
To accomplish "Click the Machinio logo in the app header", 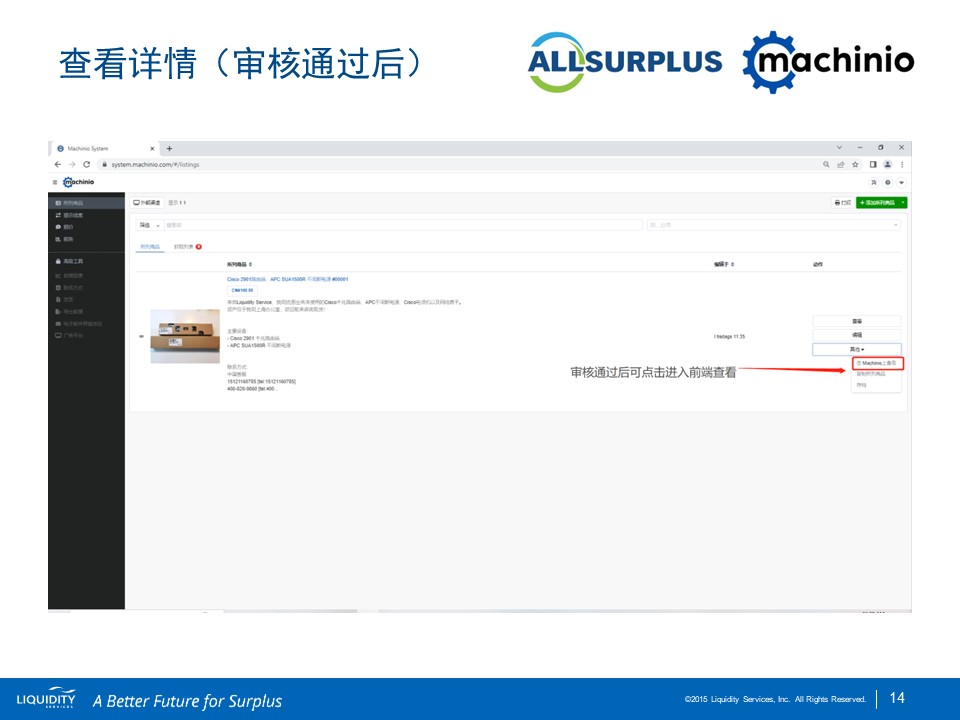I will tap(78, 182).
